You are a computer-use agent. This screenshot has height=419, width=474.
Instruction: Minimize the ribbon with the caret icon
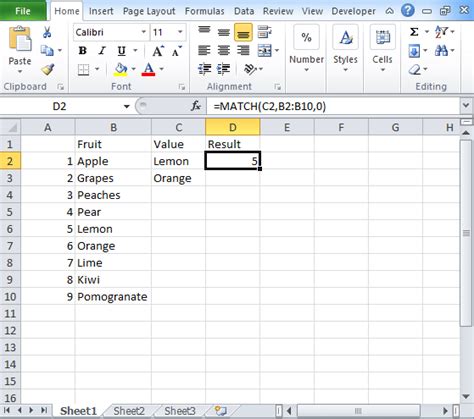click(x=389, y=11)
